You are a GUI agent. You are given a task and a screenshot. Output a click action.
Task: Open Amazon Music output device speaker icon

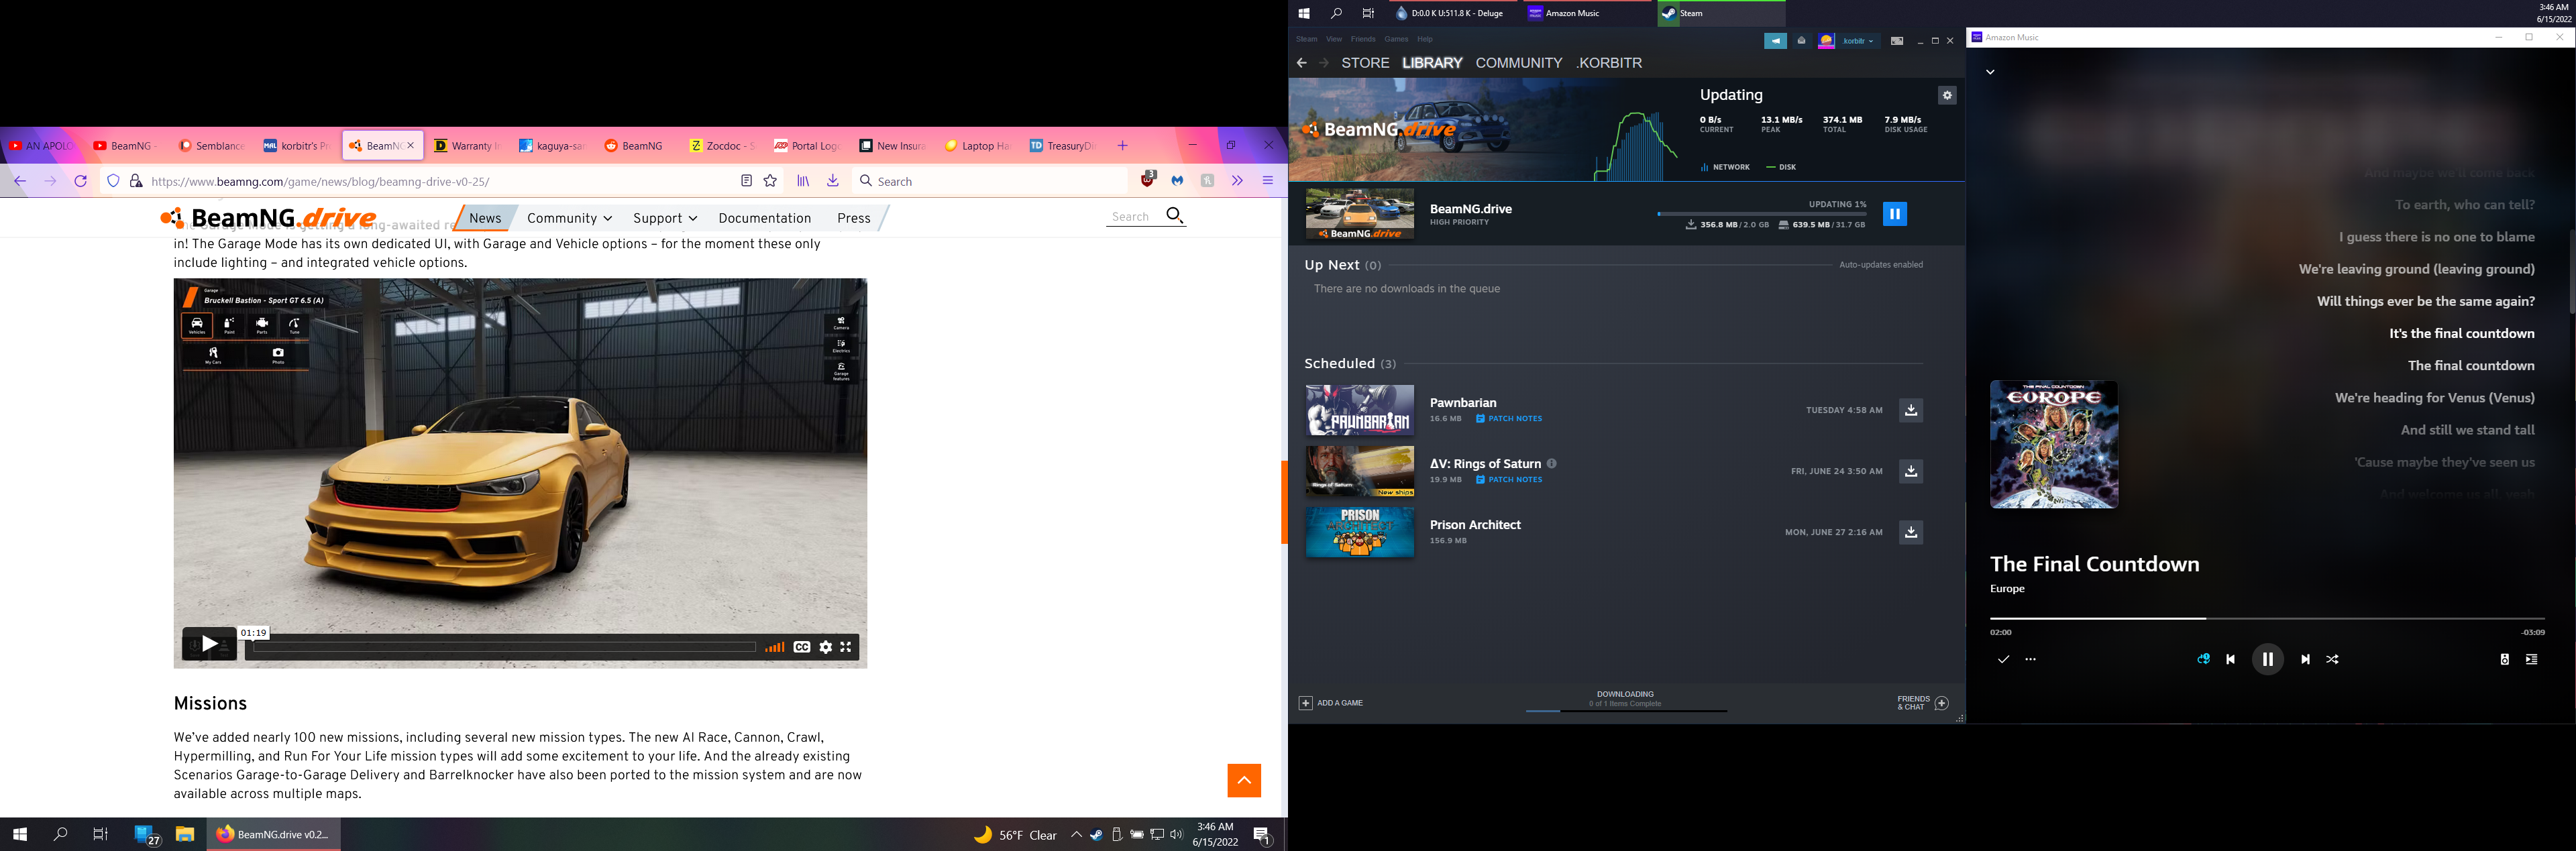click(2504, 659)
